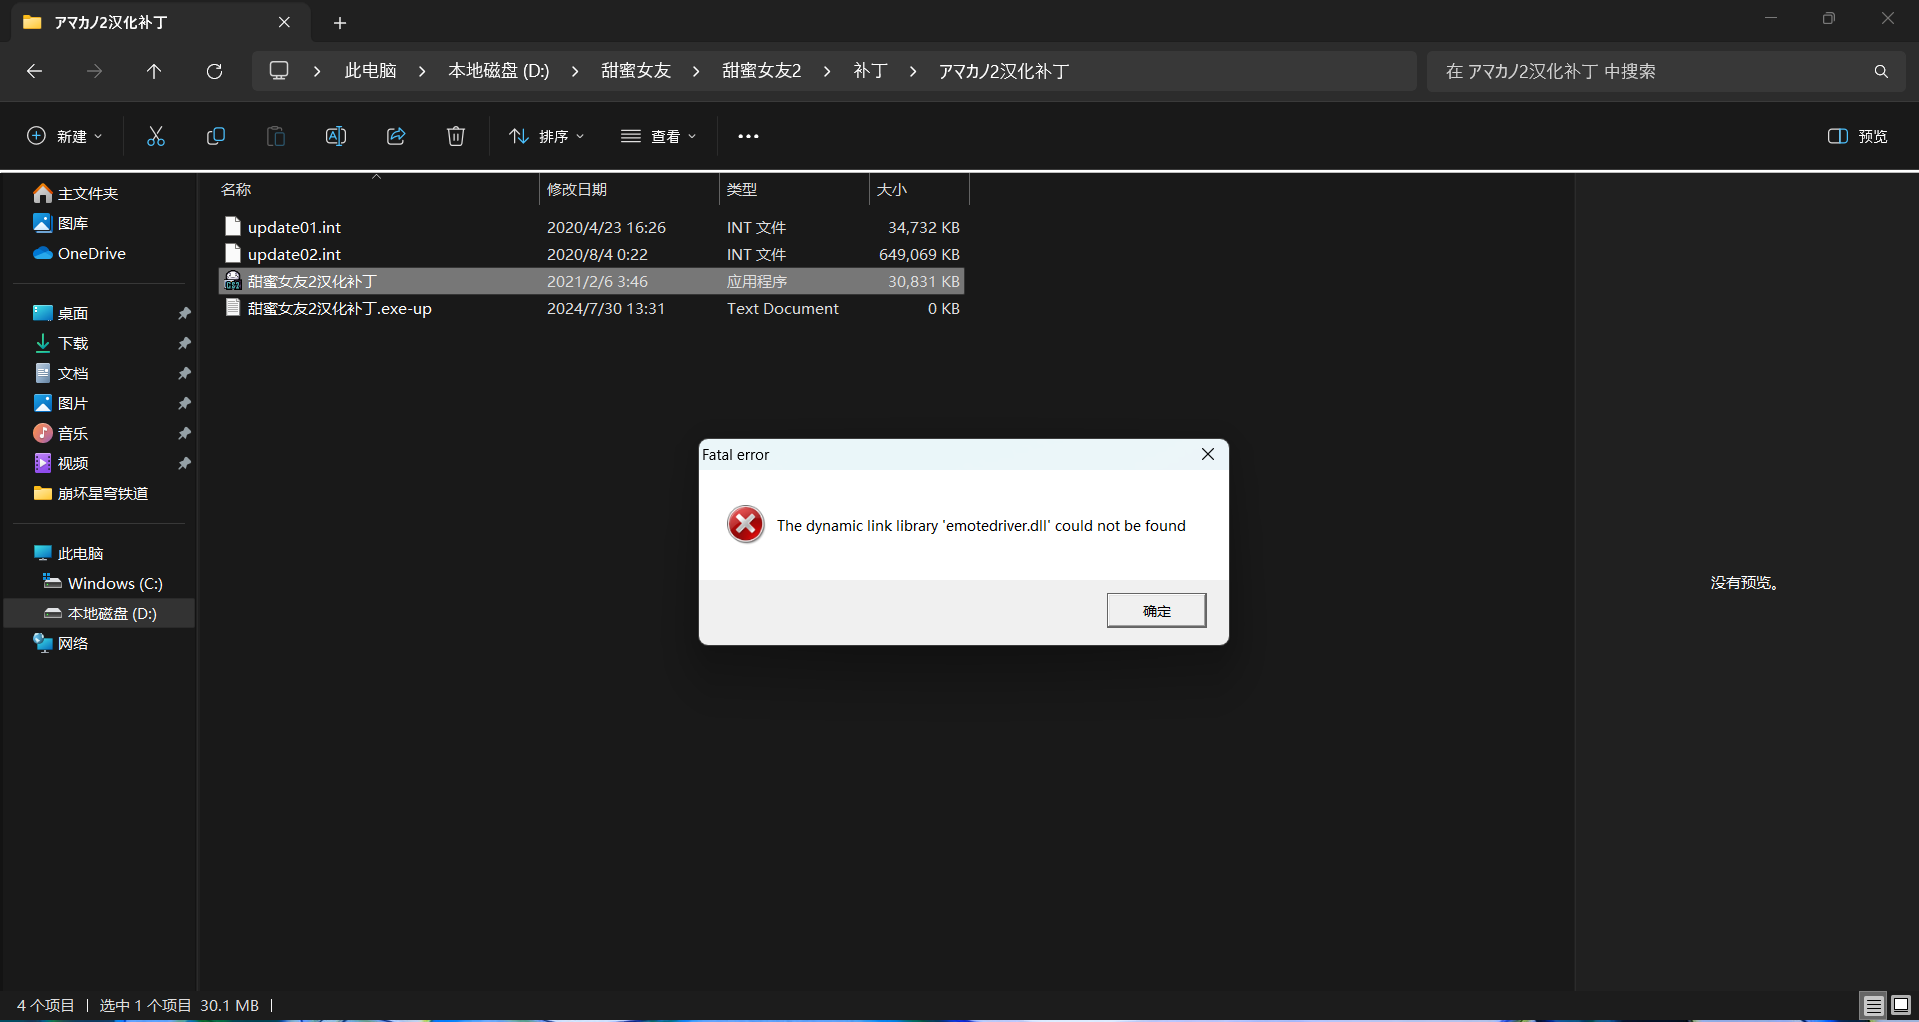Expand chevron after 补丁 in address bar

click(x=913, y=71)
